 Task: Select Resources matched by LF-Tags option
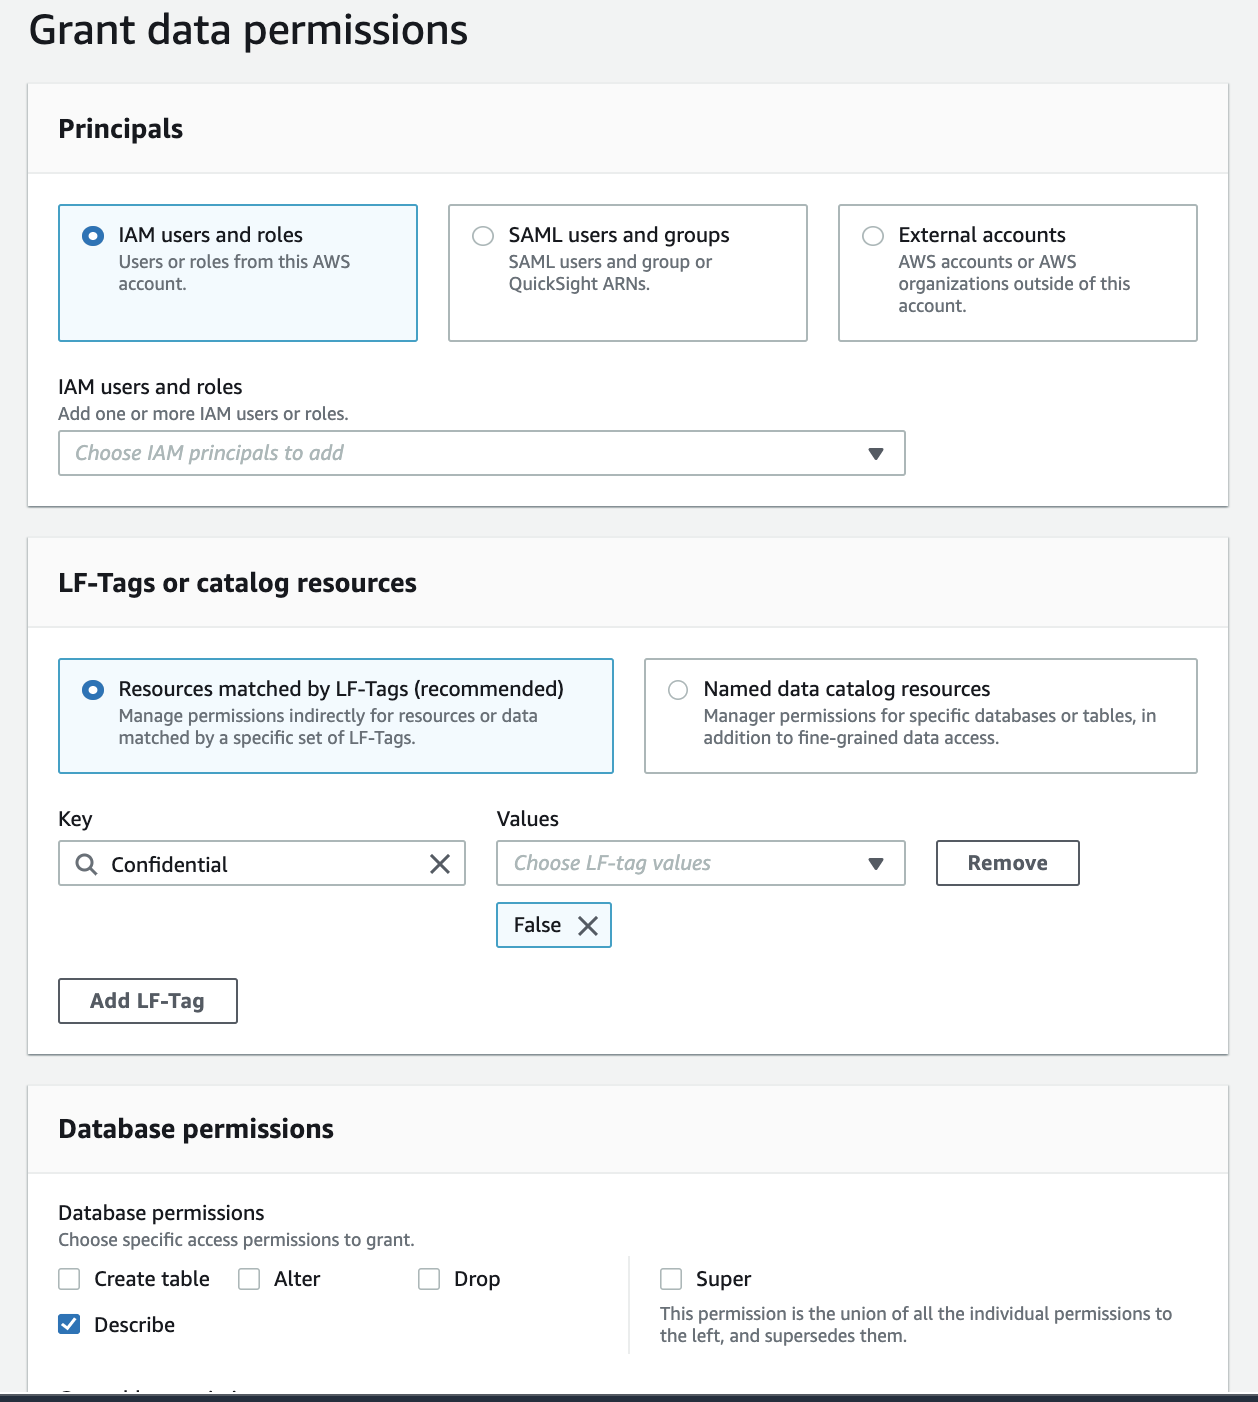coord(93,690)
